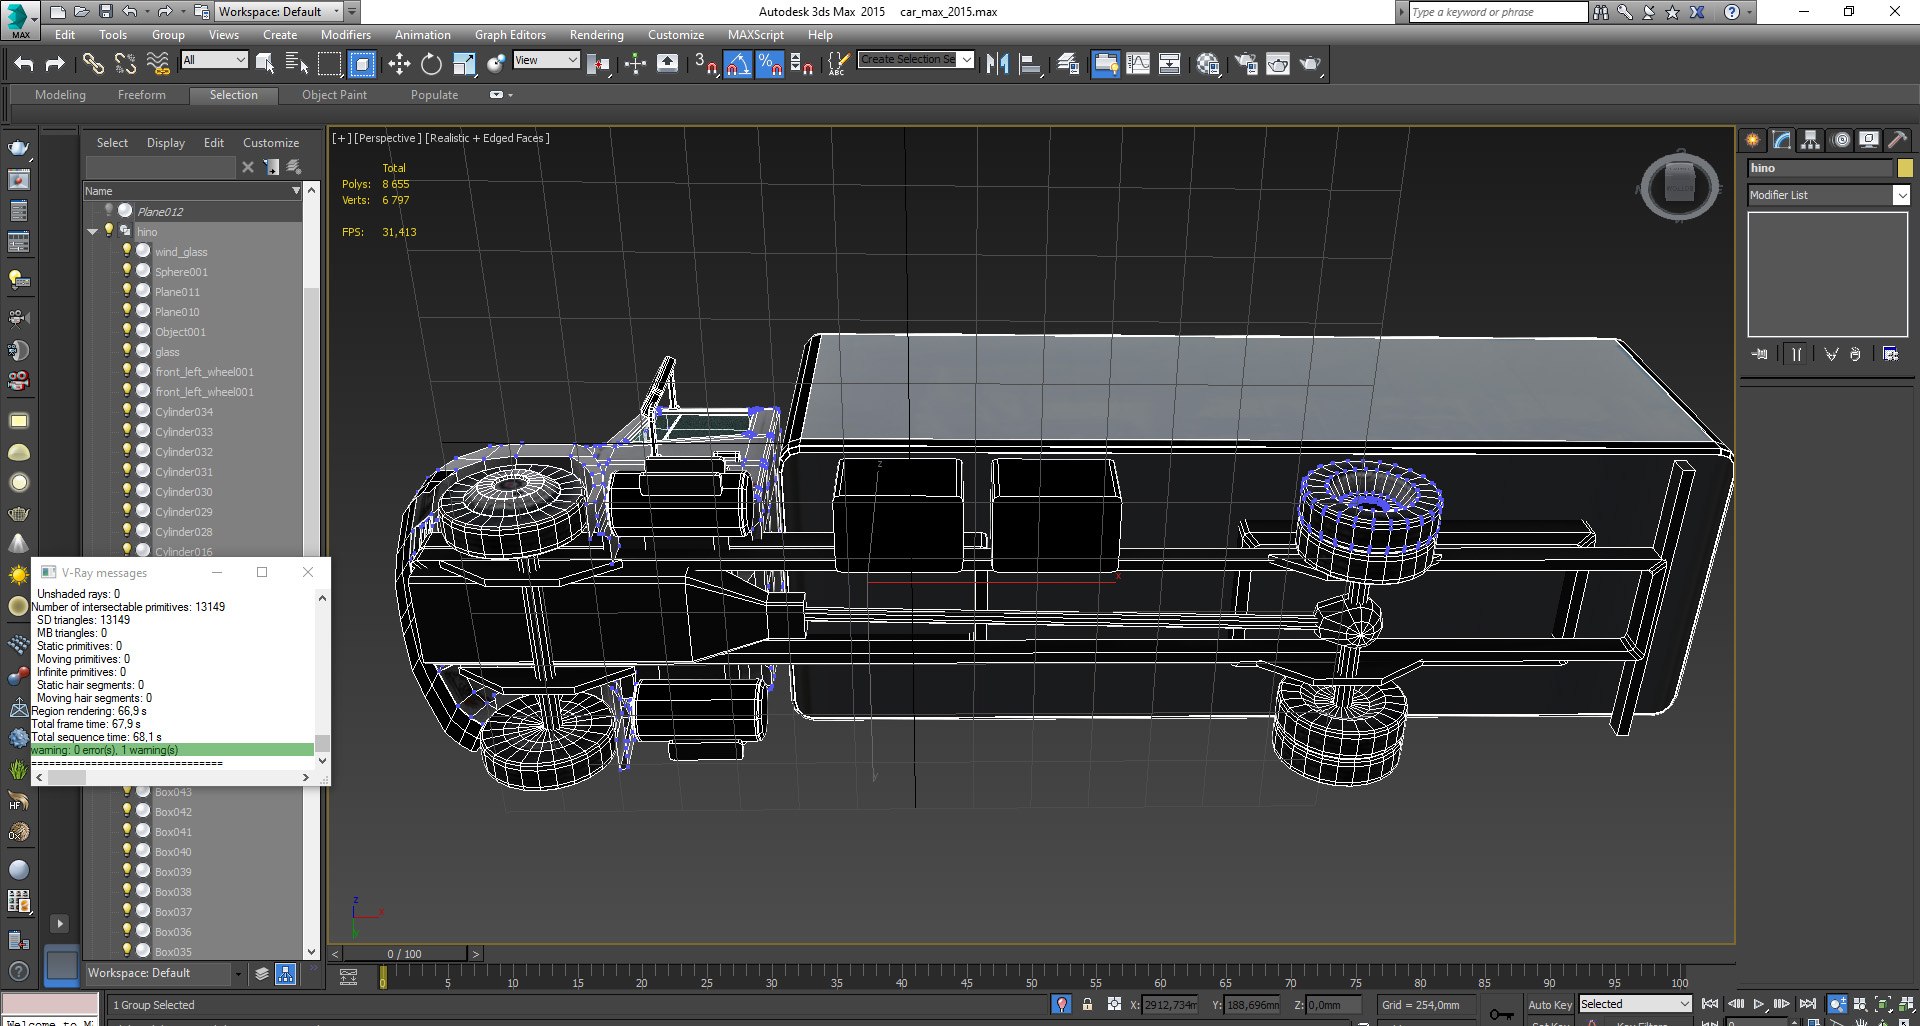Viewport: 1920px width, 1026px height.
Task: Open the Workspace: Default dropdown in title bar
Action: tap(279, 12)
